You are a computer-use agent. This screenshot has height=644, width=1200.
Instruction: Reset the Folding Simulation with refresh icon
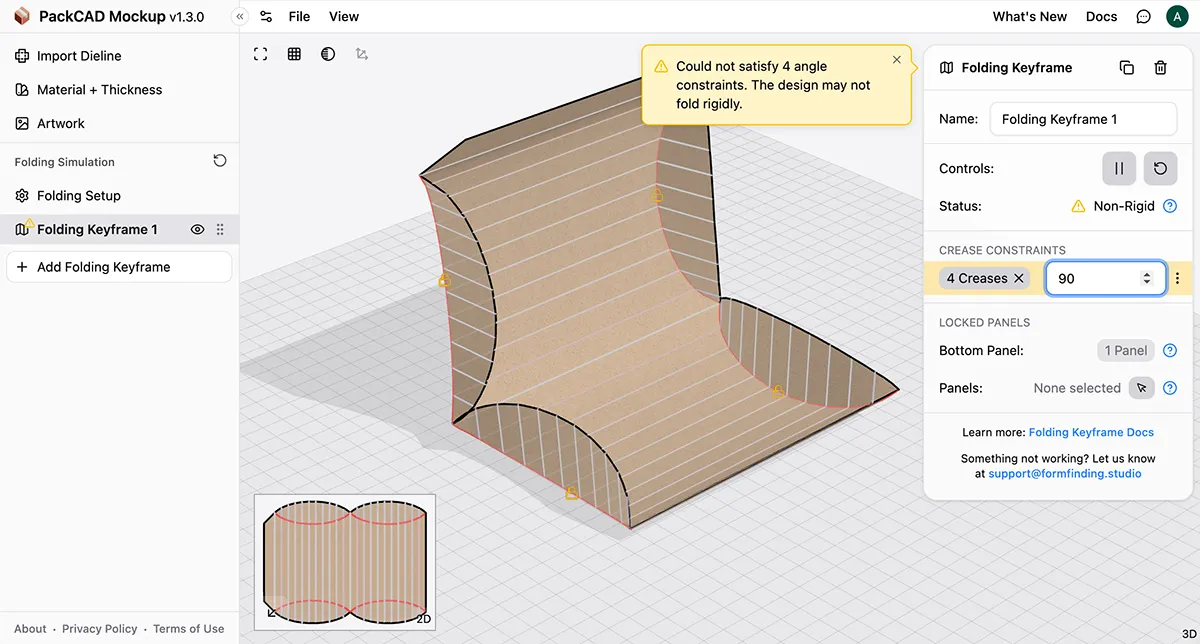[x=220, y=161]
